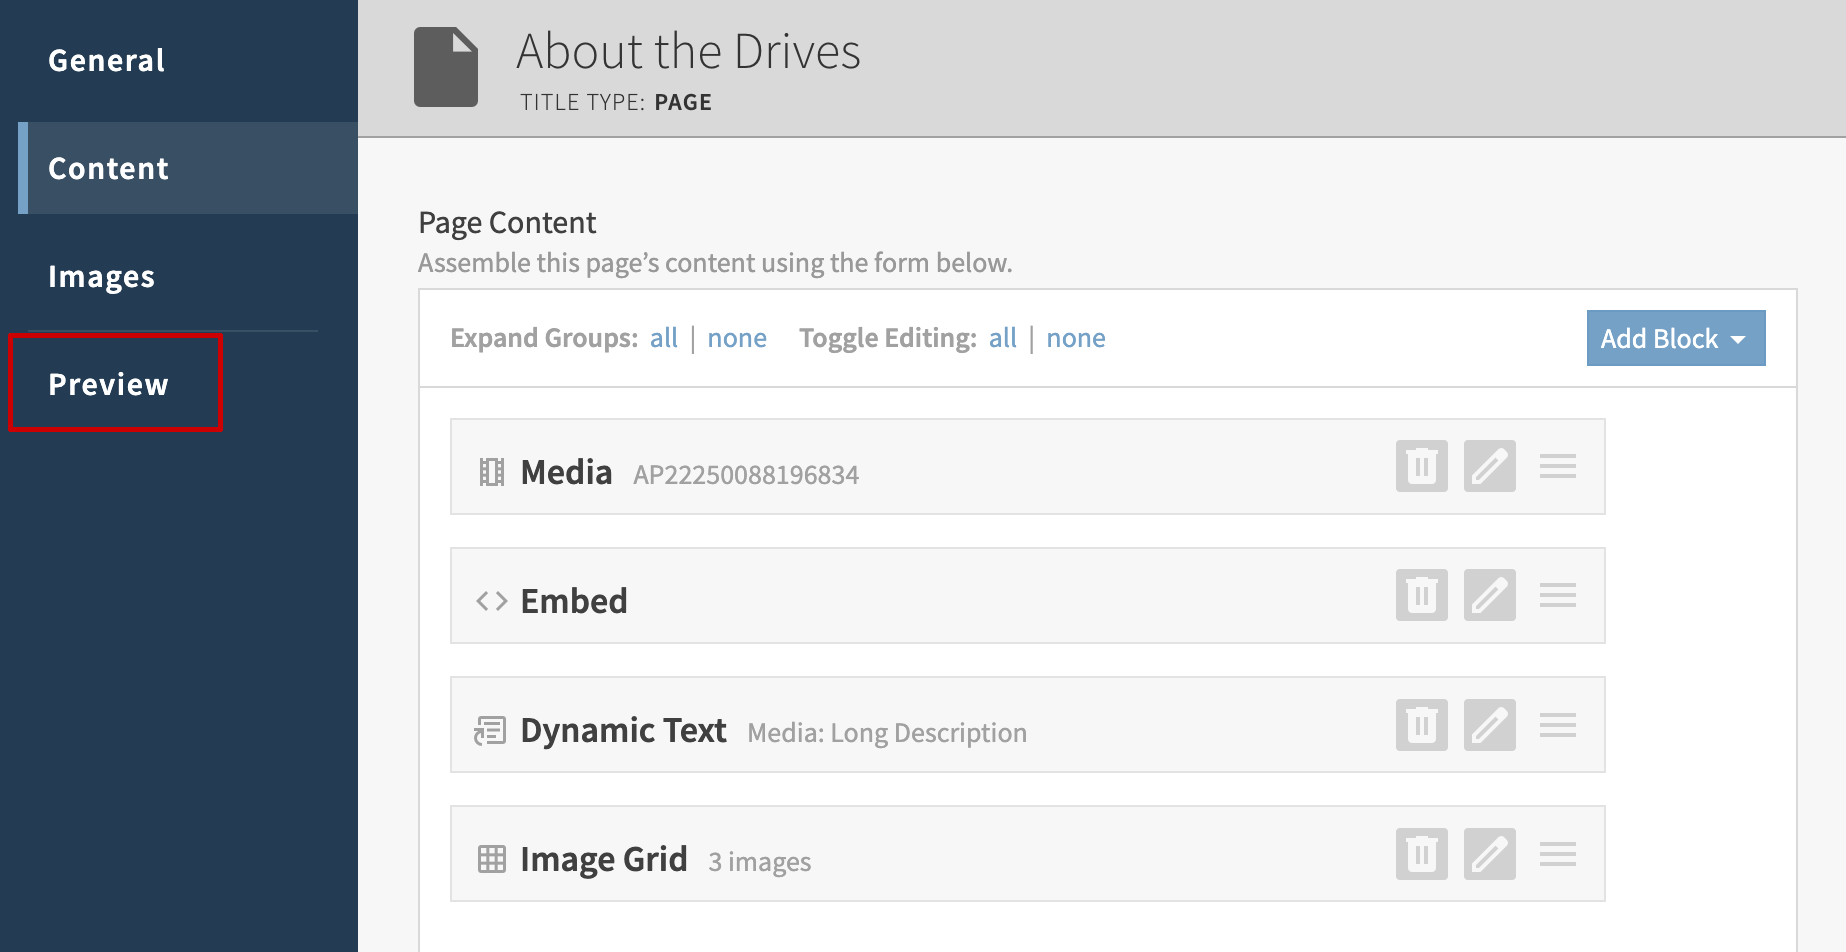Screen dimensions: 1846x952
Task: Turn off editing via Toggle Editing none
Action: point(1075,338)
